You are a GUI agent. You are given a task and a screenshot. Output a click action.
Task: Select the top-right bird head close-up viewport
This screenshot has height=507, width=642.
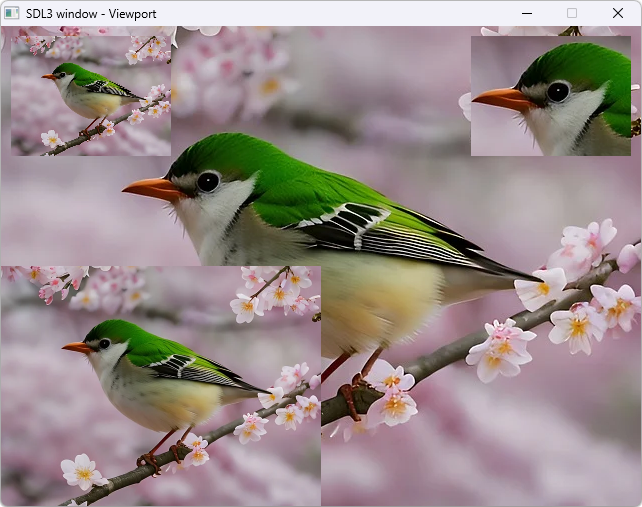coord(551,96)
